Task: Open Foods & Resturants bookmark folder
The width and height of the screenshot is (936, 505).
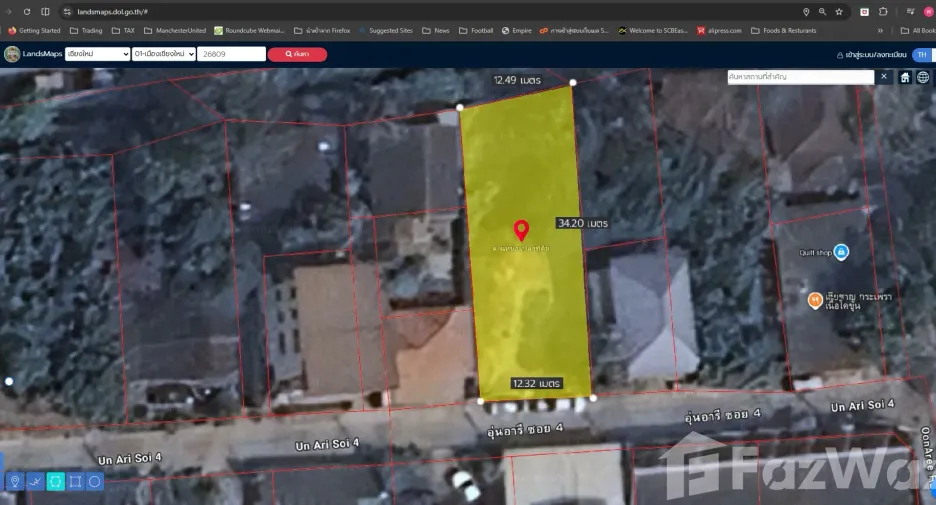Action: click(x=783, y=30)
